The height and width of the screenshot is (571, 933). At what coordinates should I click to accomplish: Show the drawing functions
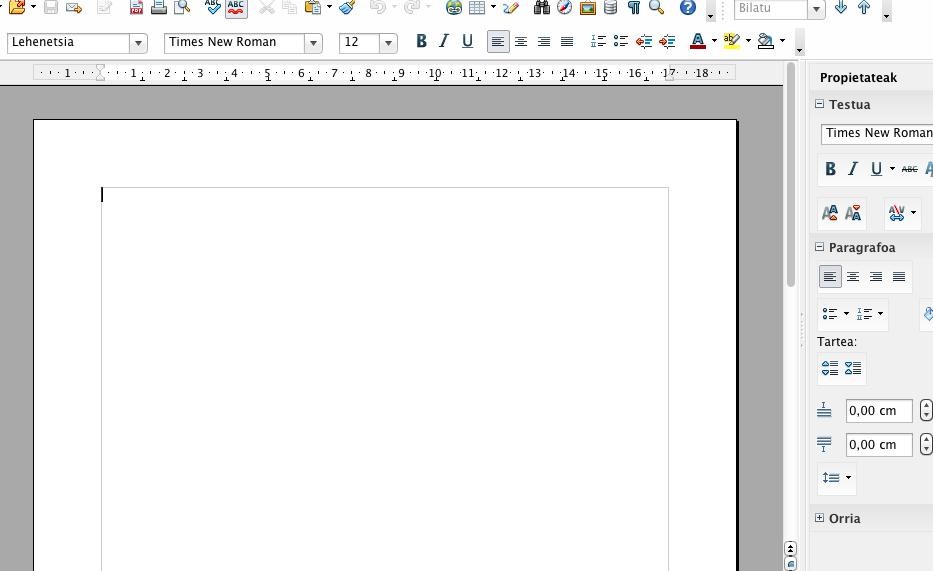[511, 7]
